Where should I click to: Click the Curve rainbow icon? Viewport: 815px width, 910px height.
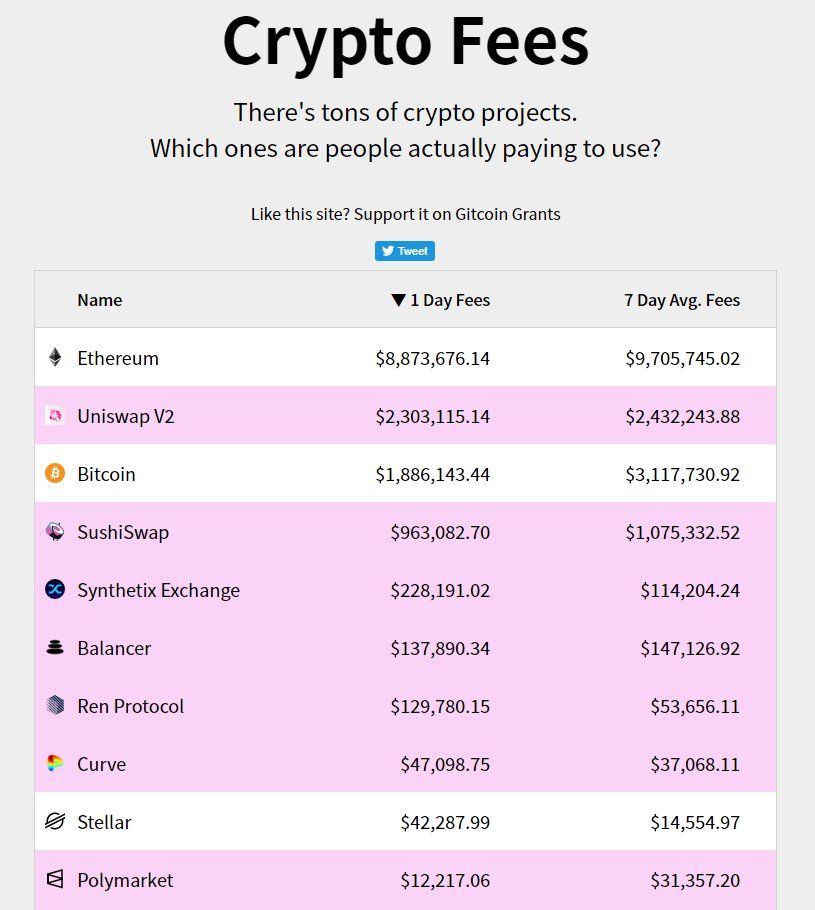[55, 763]
